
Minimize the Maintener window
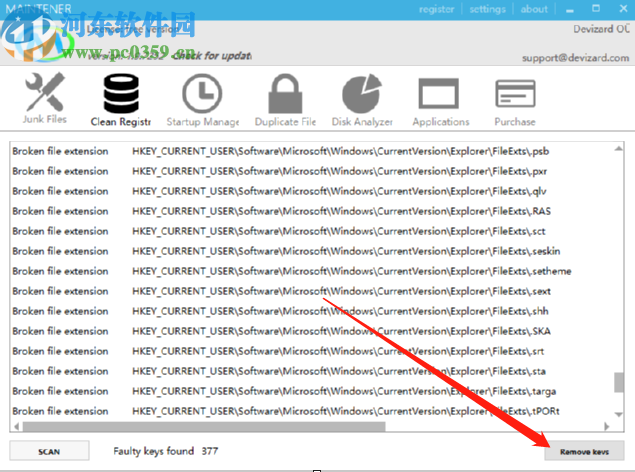tap(570, 9)
